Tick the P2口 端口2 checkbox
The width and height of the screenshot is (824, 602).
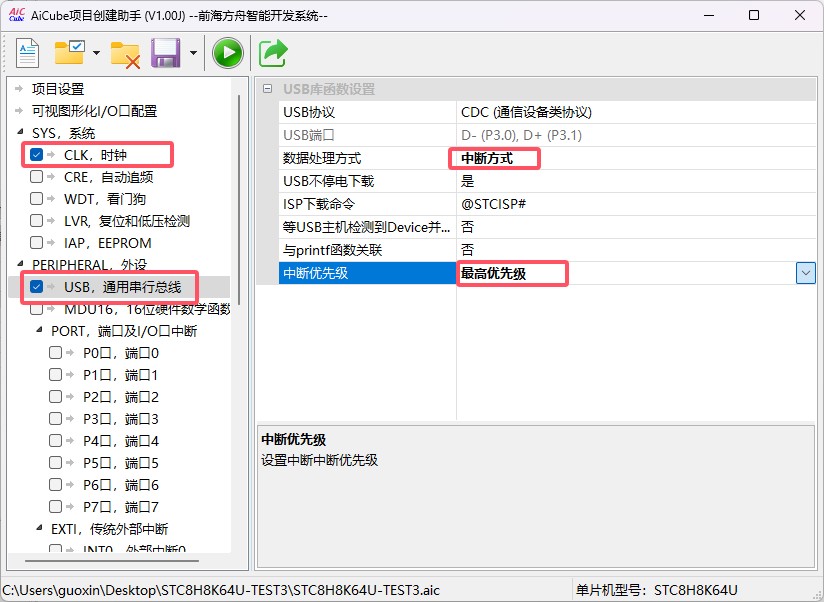pos(55,397)
